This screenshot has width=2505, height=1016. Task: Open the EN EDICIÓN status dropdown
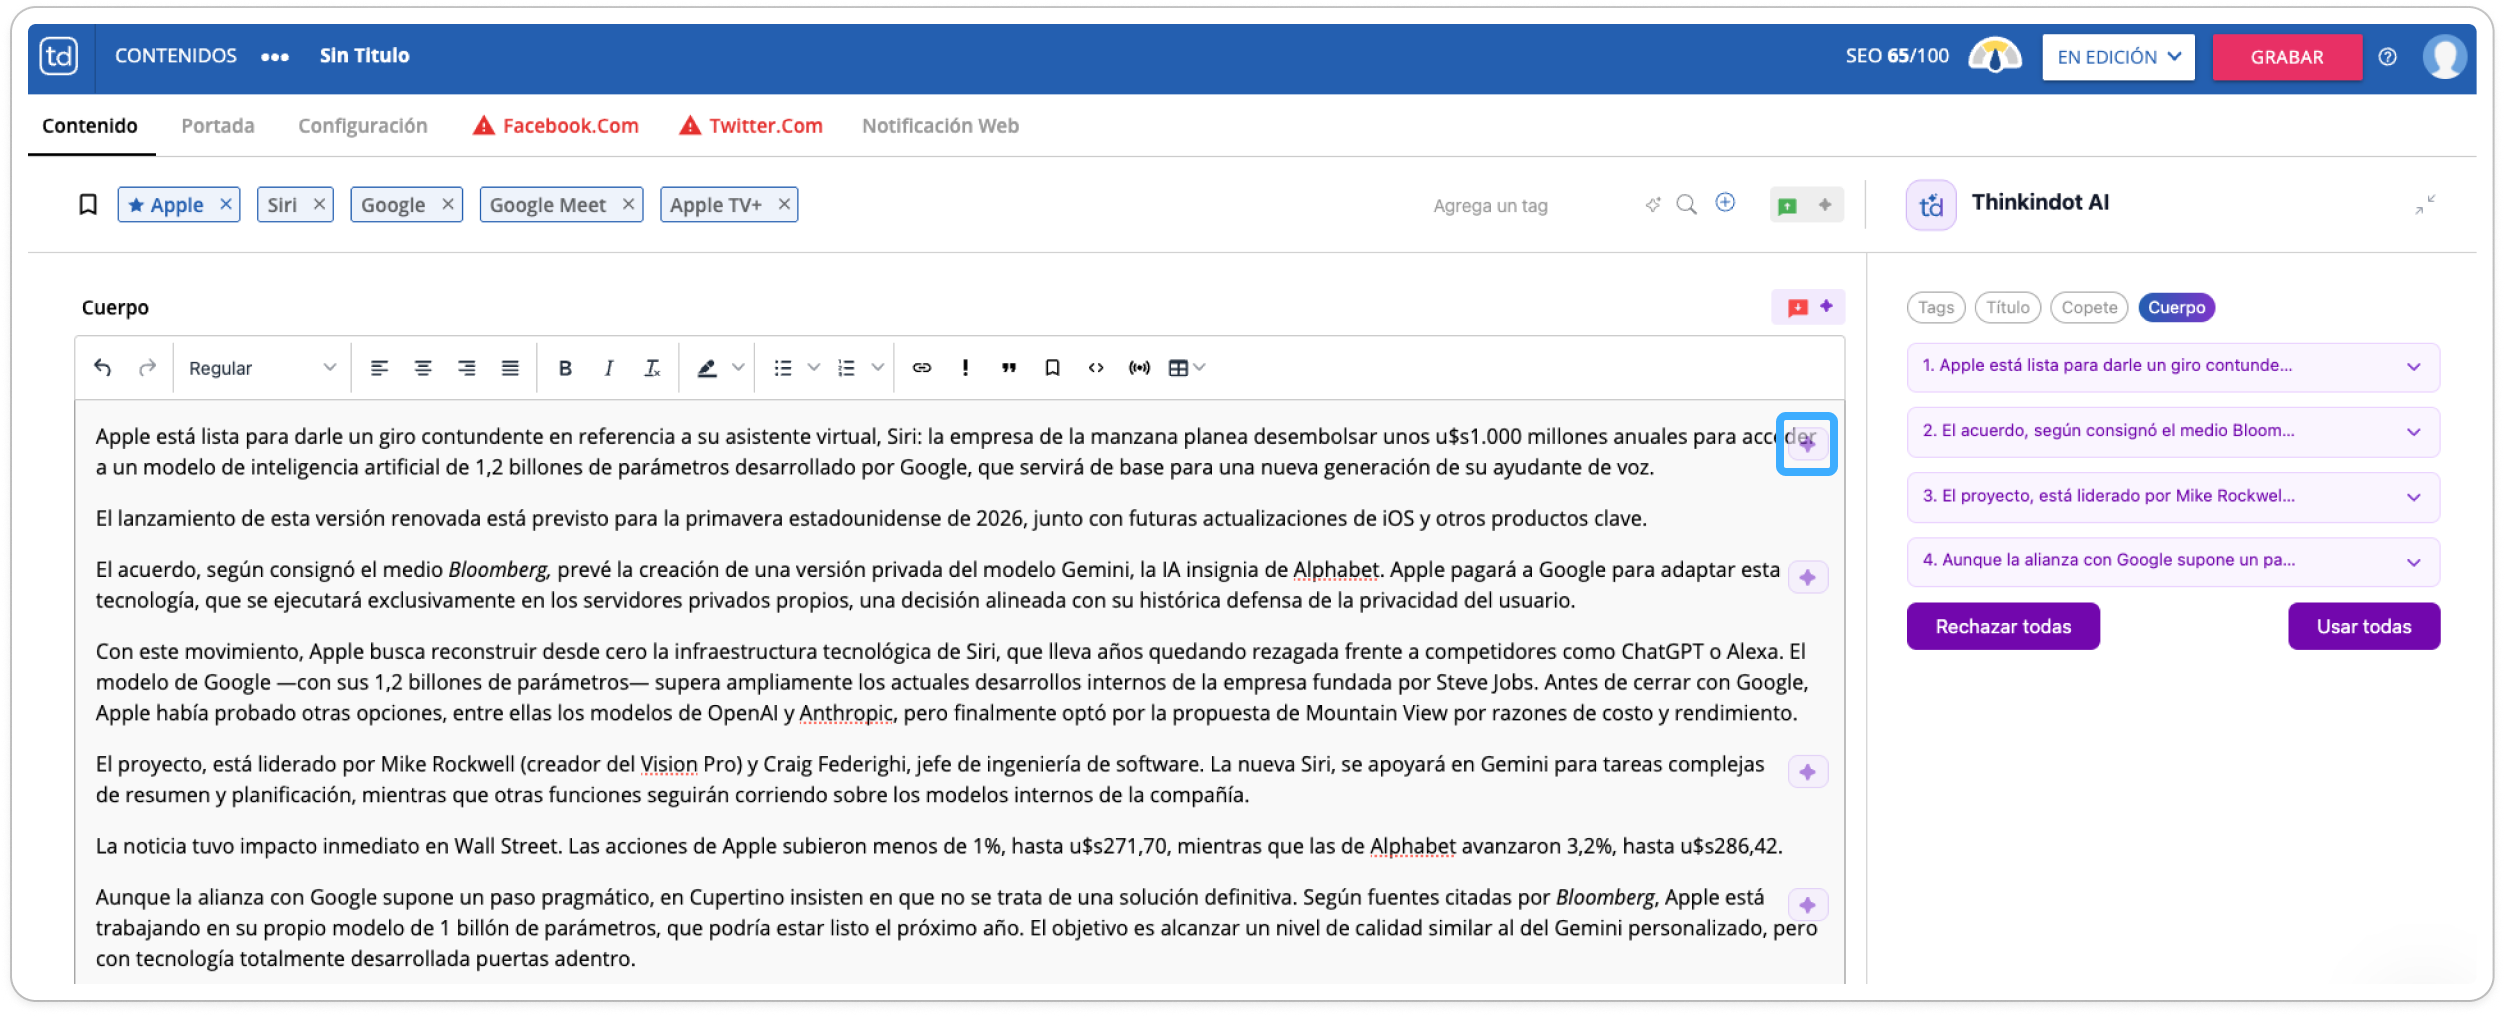point(2118,57)
